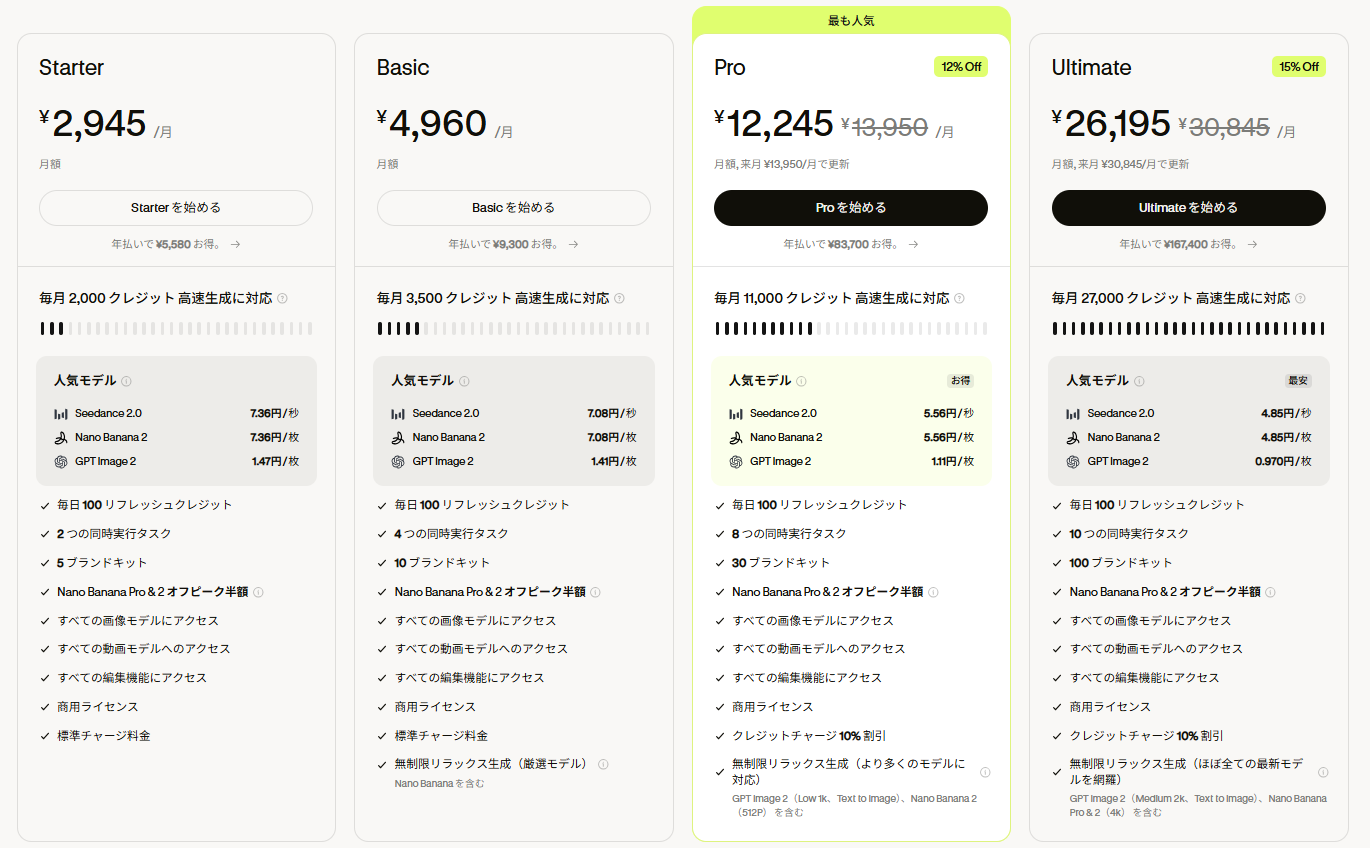Click the Ultimate plan credit meter bar
The width and height of the screenshot is (1370, 848).
click(x=1189, y=328)
